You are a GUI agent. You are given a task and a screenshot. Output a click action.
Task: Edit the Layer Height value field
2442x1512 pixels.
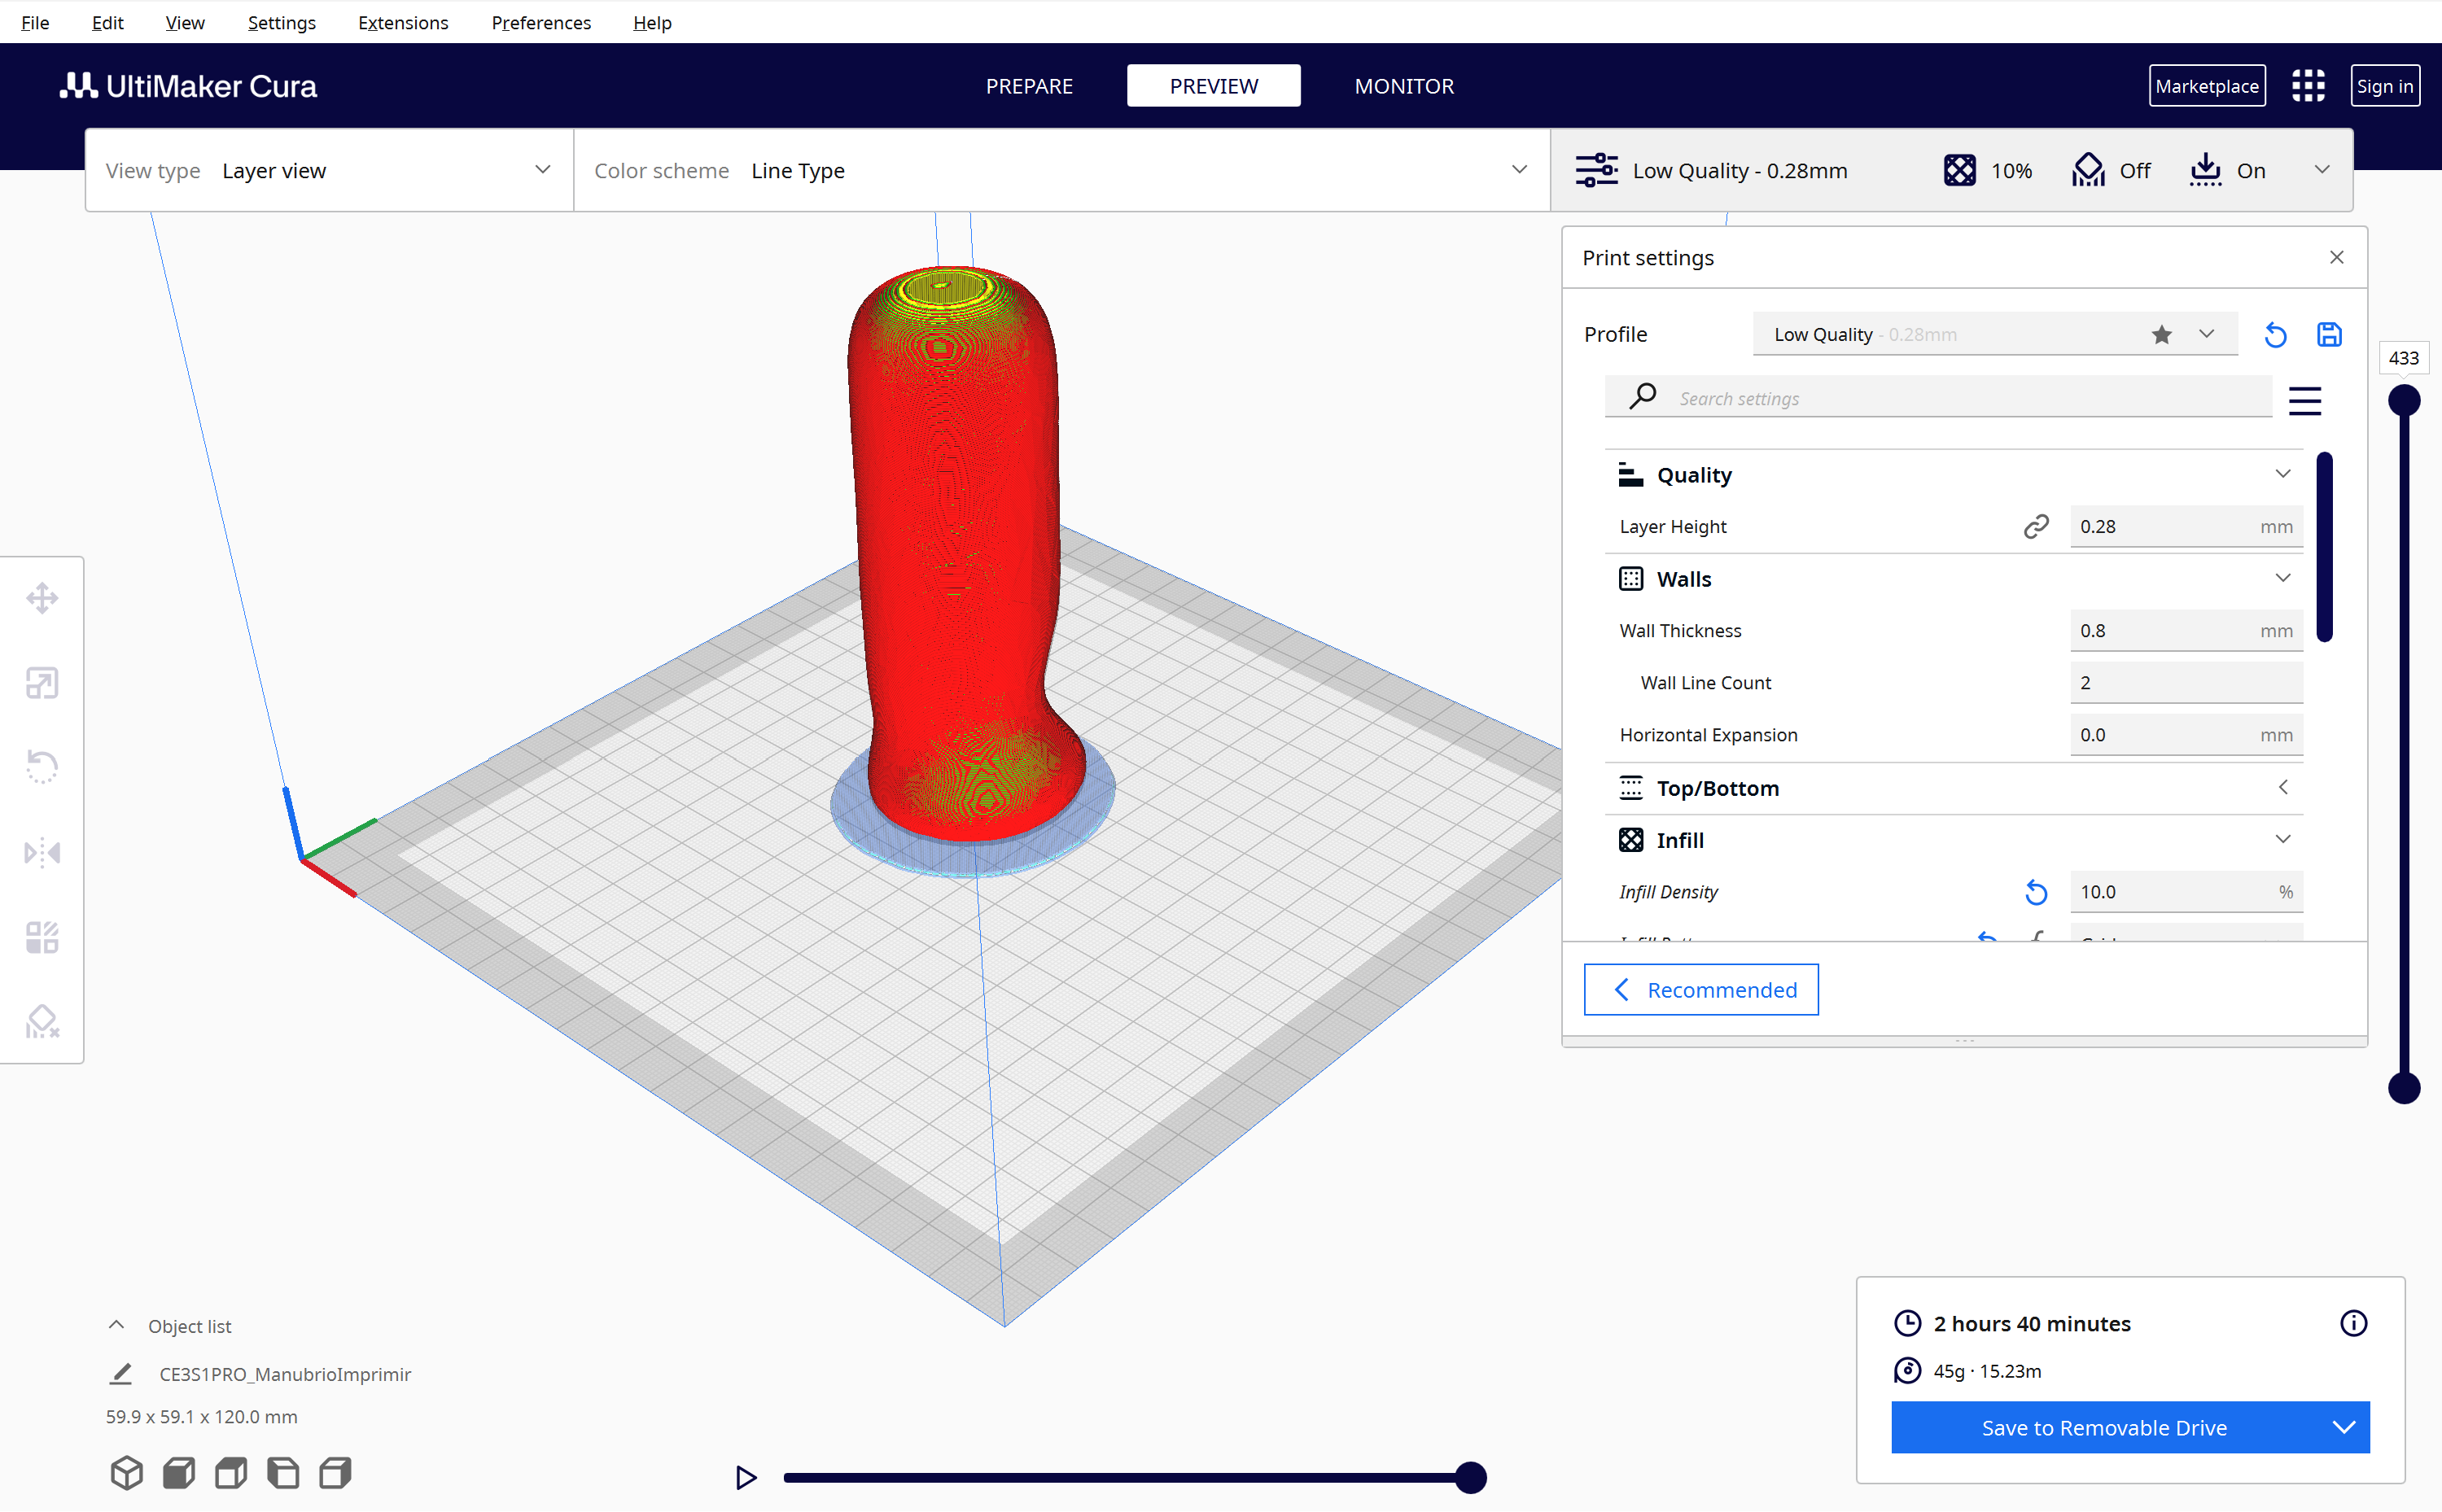point(2186,527)
